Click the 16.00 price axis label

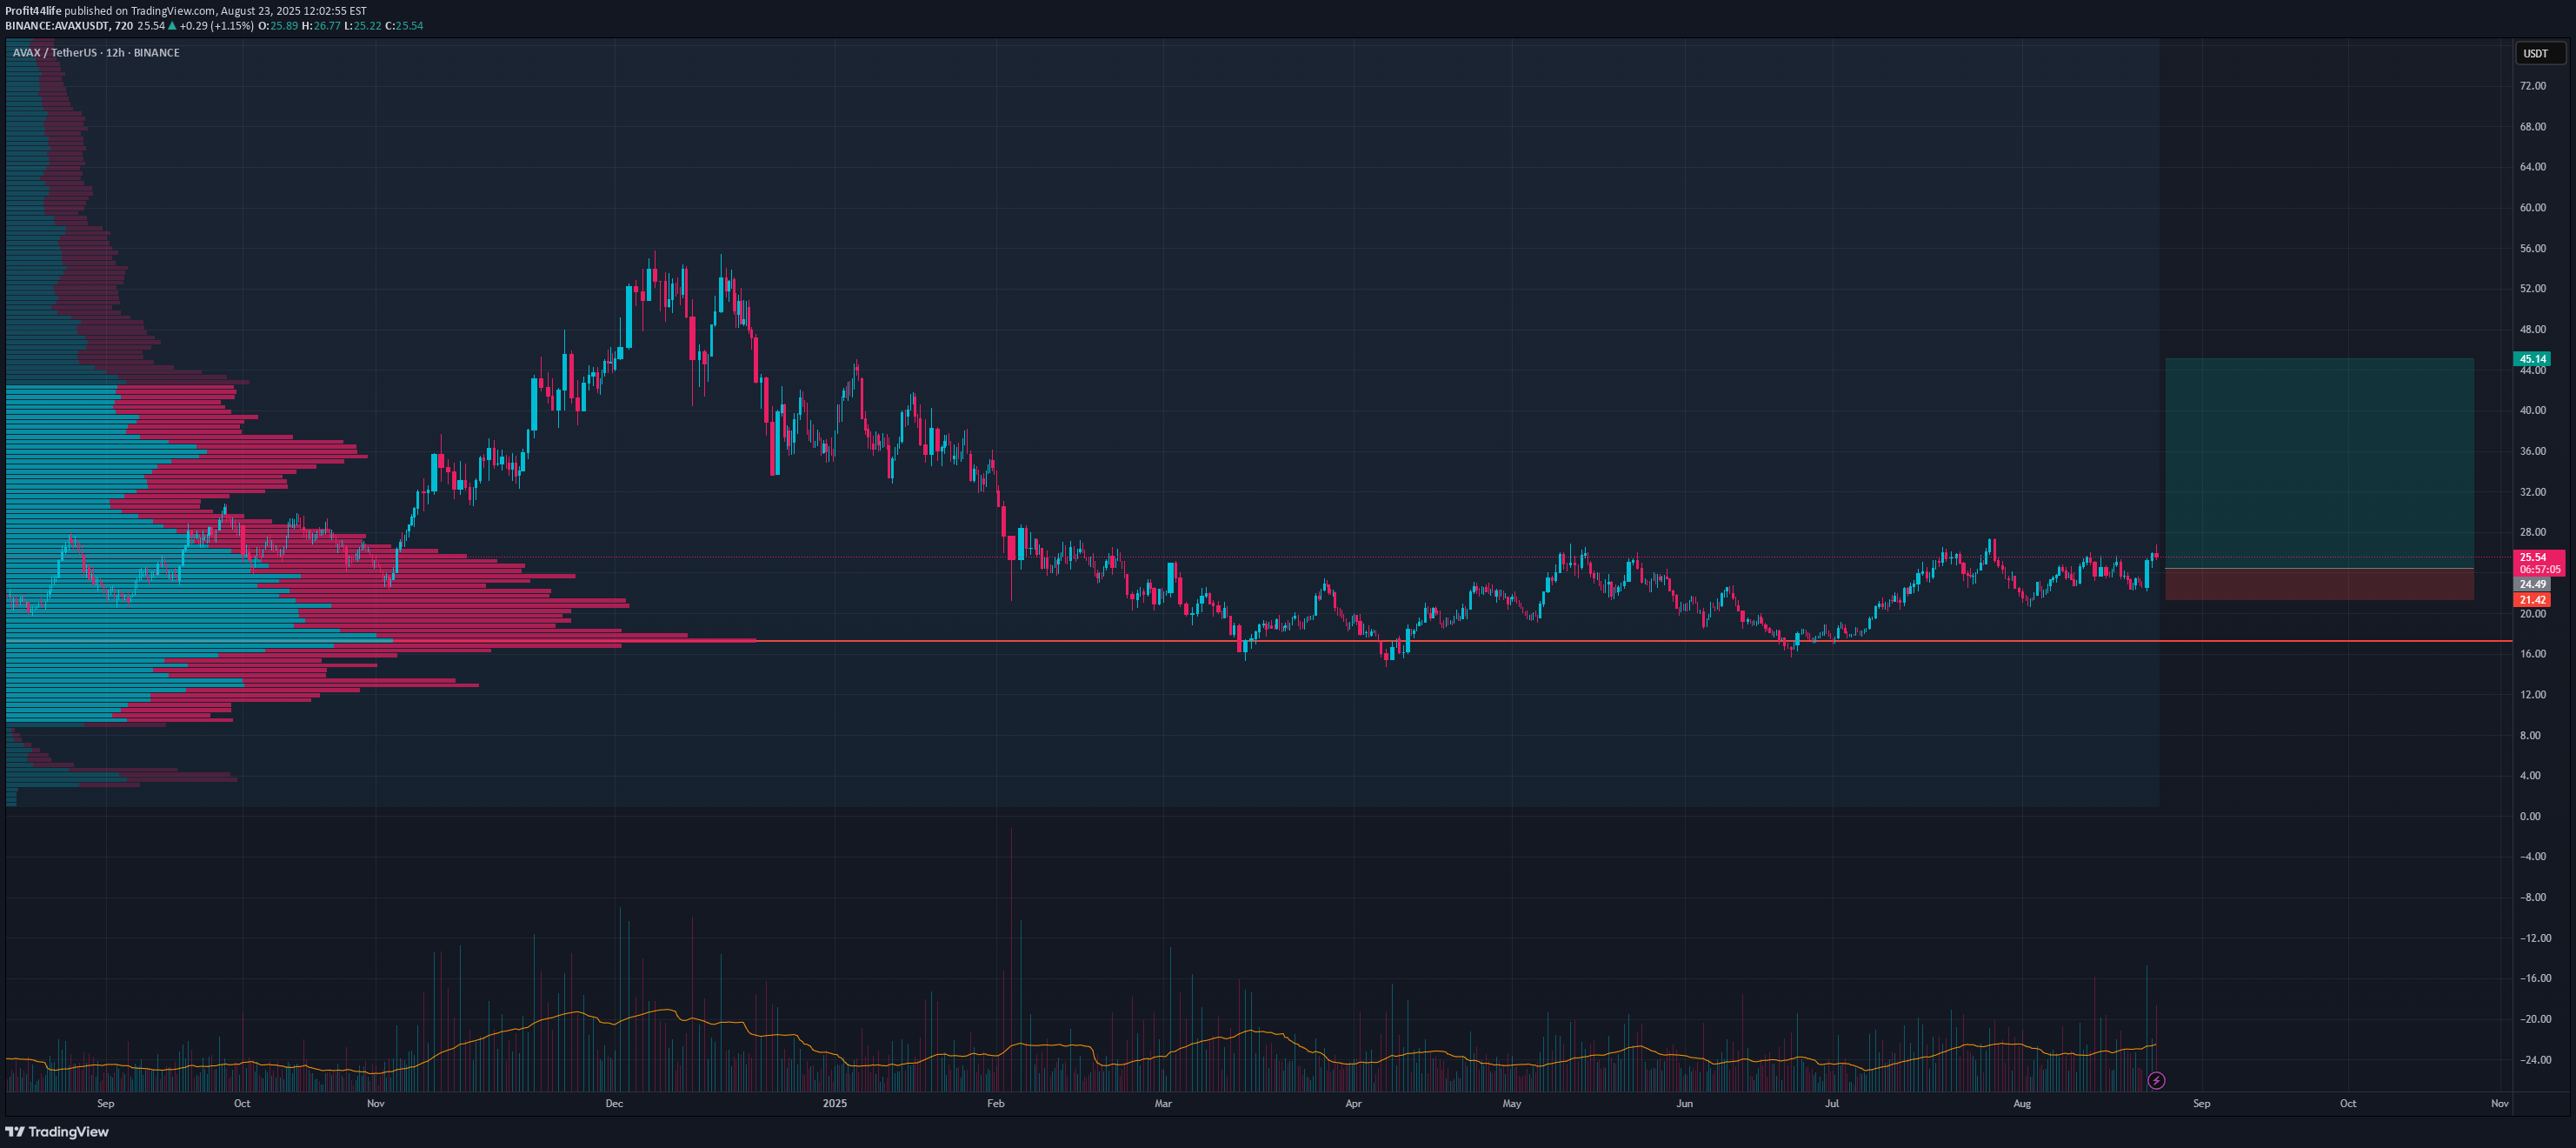pyautogui.click(x=2532, y=654)
